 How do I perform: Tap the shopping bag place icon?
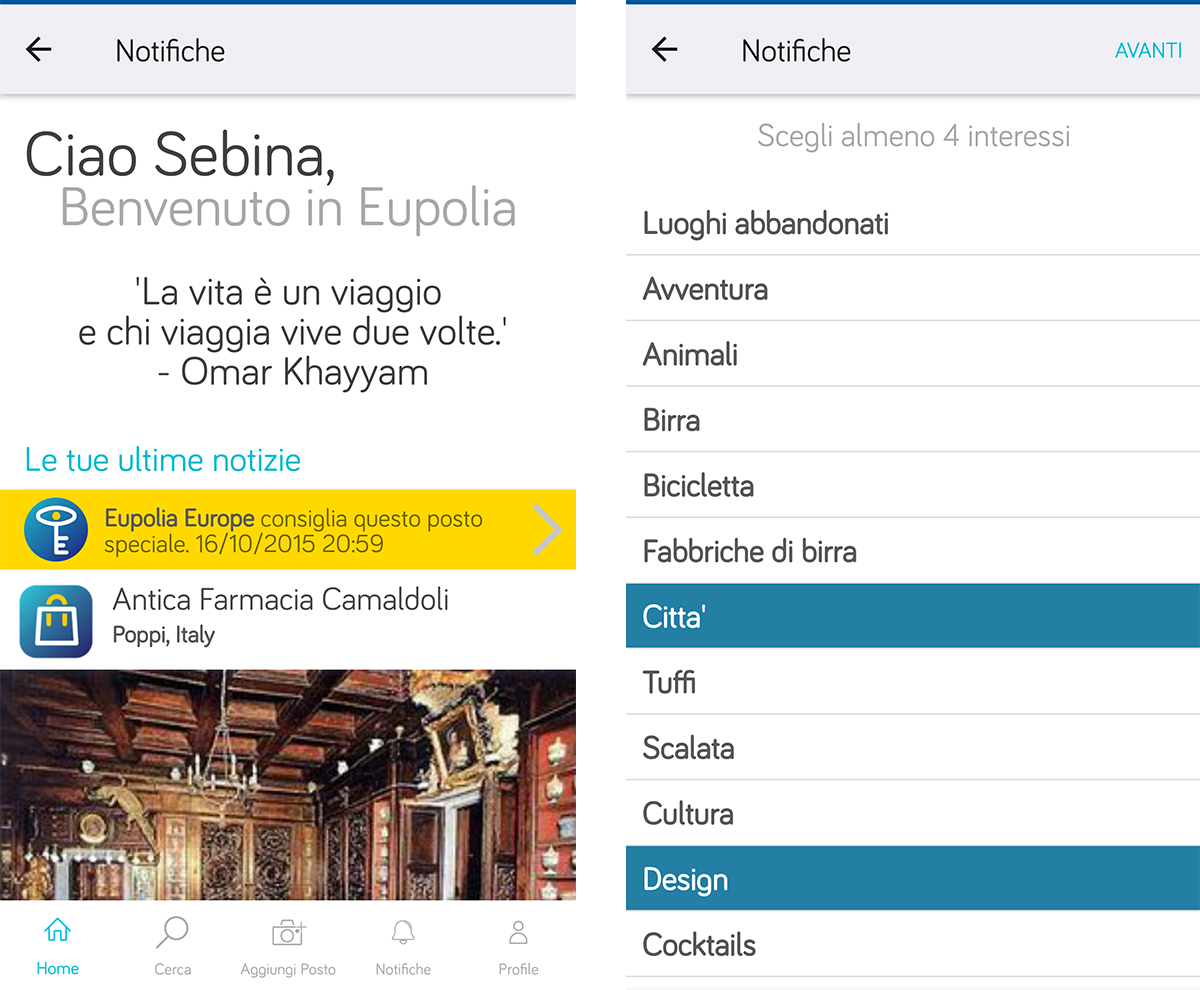coord(56,621)
